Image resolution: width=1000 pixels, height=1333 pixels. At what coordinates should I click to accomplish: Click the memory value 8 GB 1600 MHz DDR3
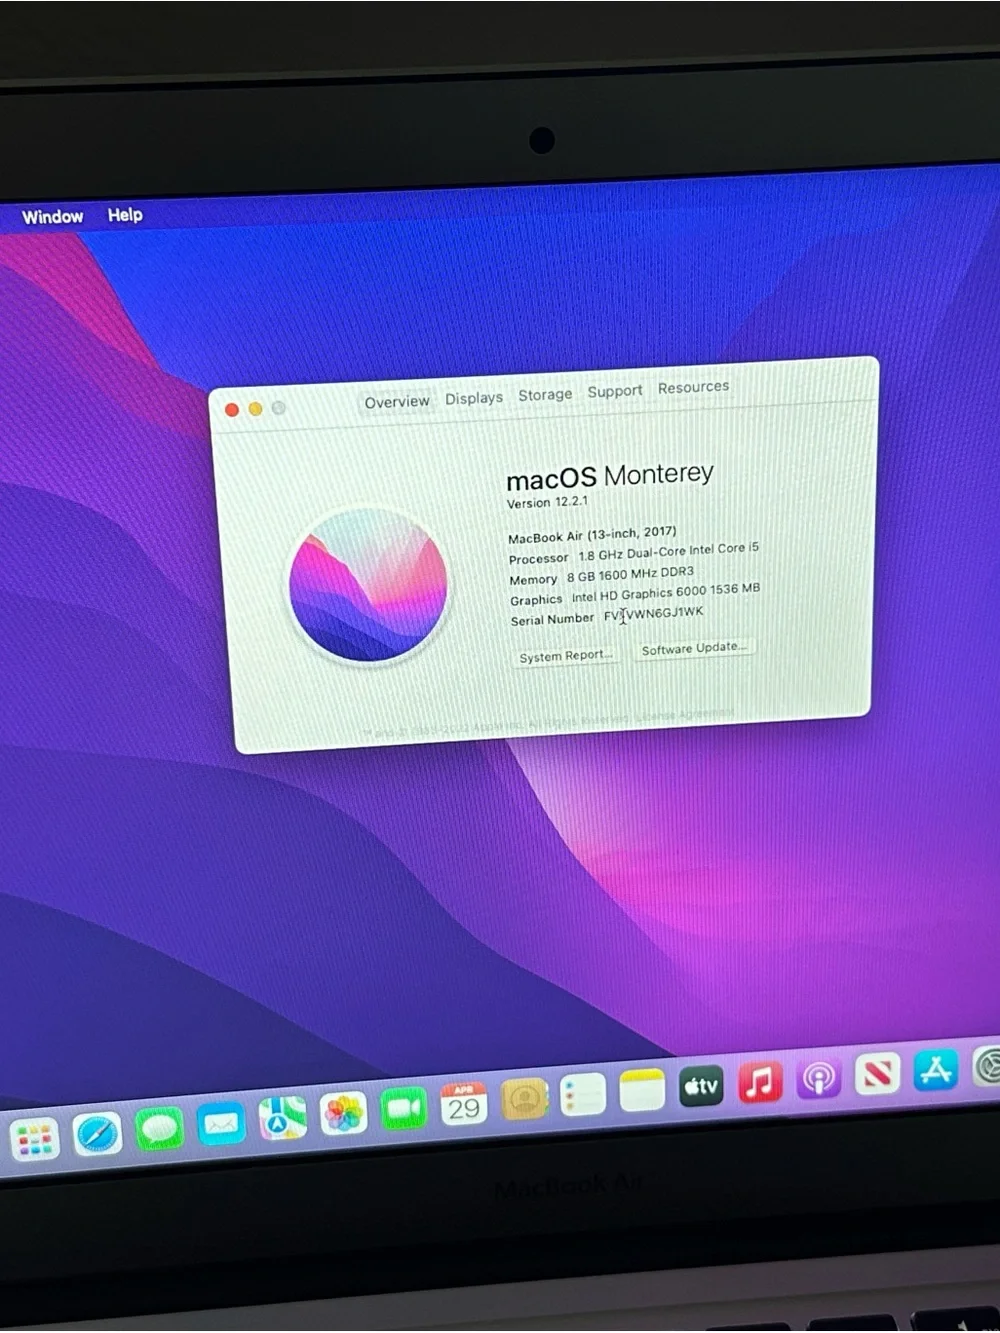[x=630, y=575]
